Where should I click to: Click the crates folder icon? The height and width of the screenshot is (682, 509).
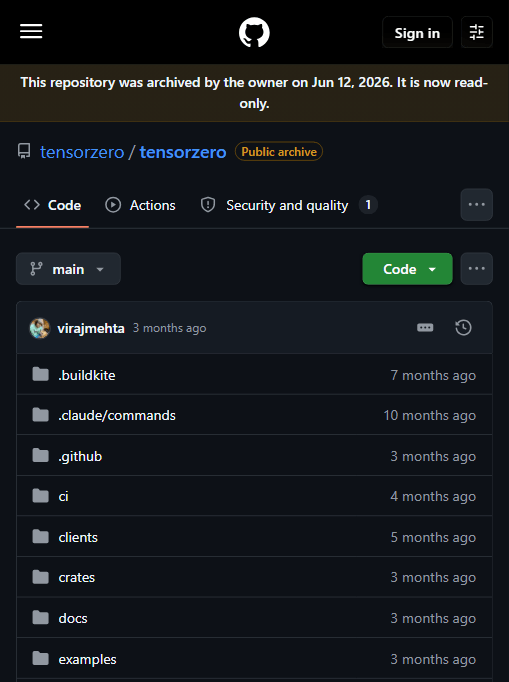coord(40,577)
